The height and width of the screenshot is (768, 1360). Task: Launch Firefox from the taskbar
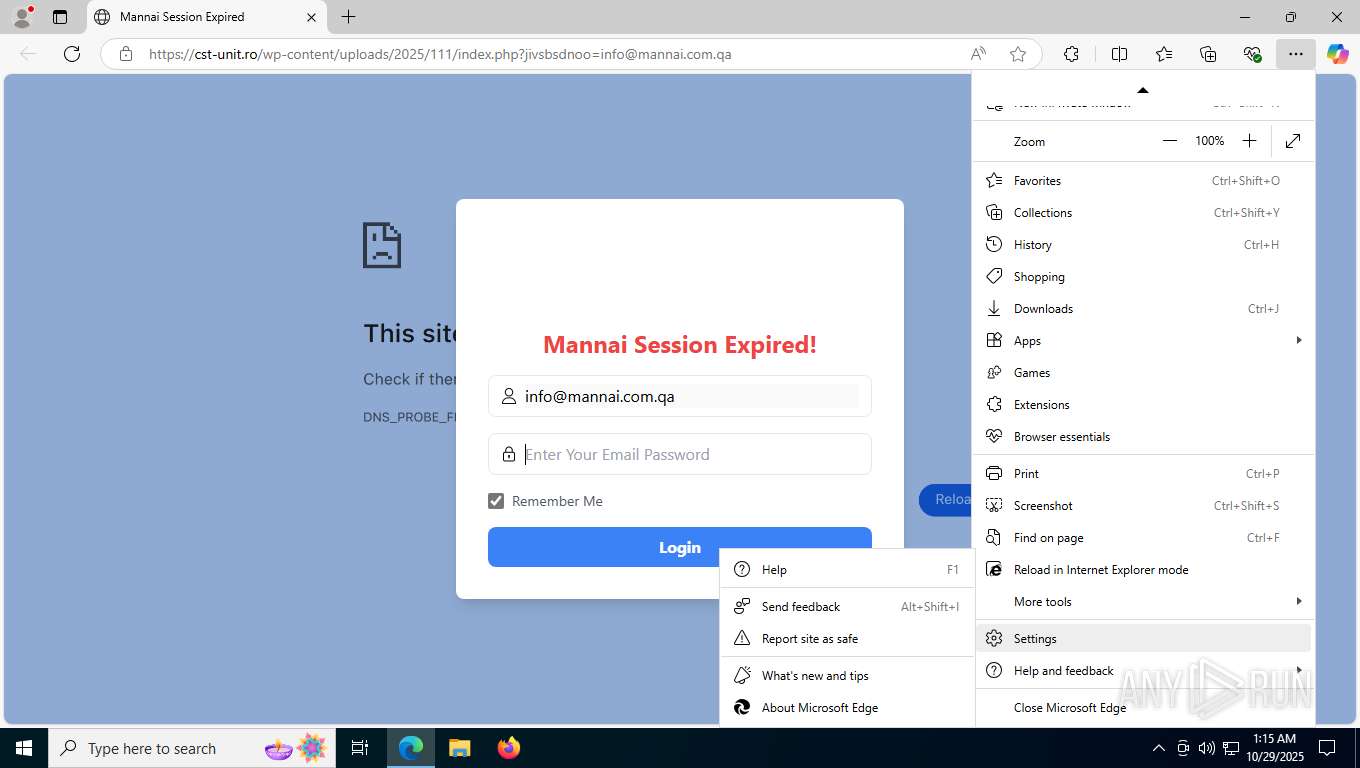pyautogui.click(x=508, y=748)
